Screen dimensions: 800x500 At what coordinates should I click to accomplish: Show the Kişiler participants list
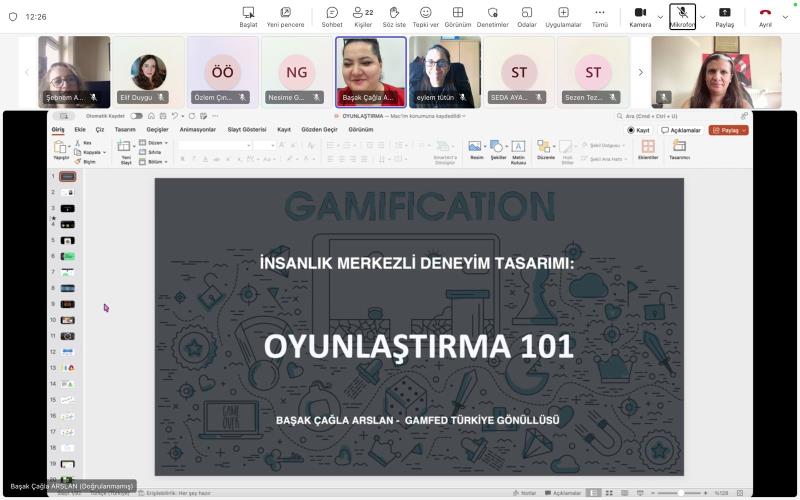363,16
